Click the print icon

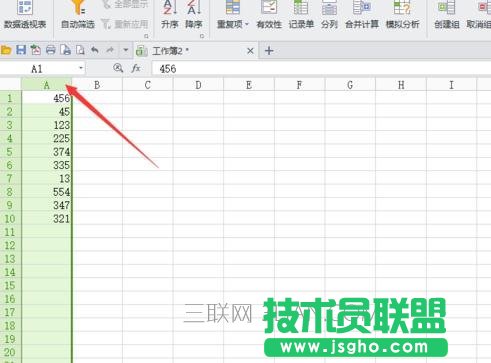click(50, 50)
